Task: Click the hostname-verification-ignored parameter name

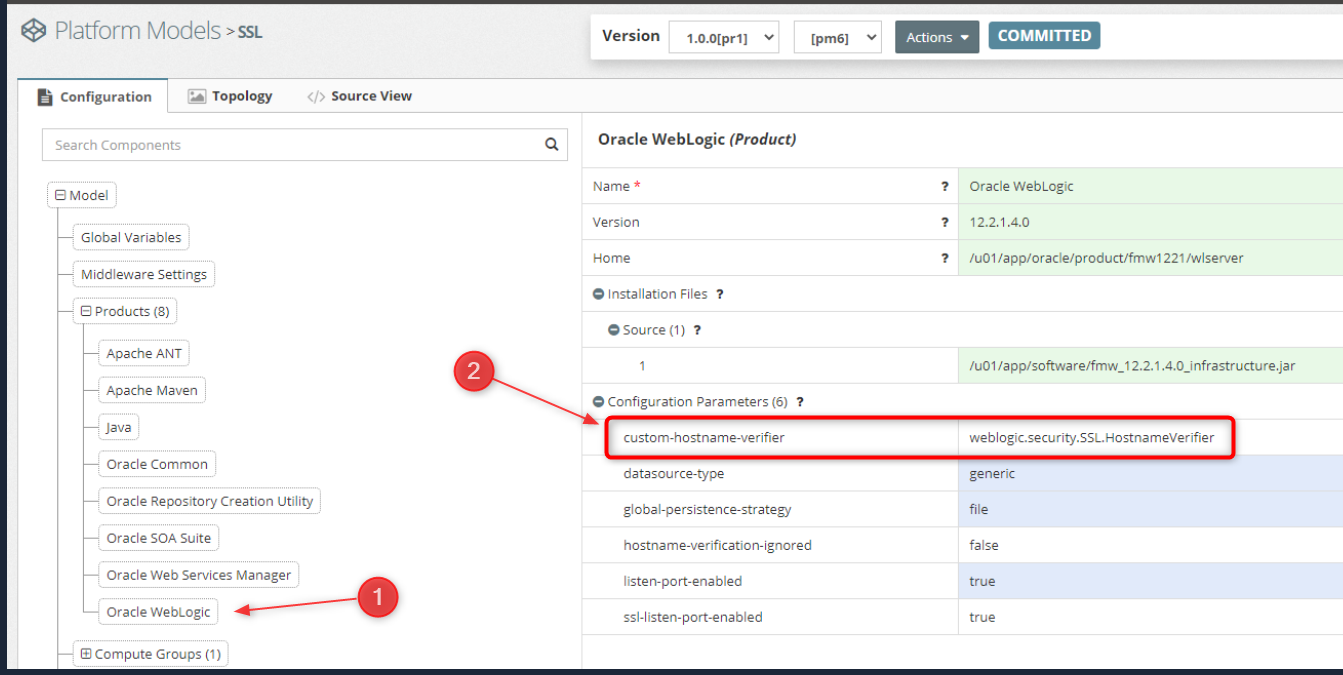Action: coord(717,546)
